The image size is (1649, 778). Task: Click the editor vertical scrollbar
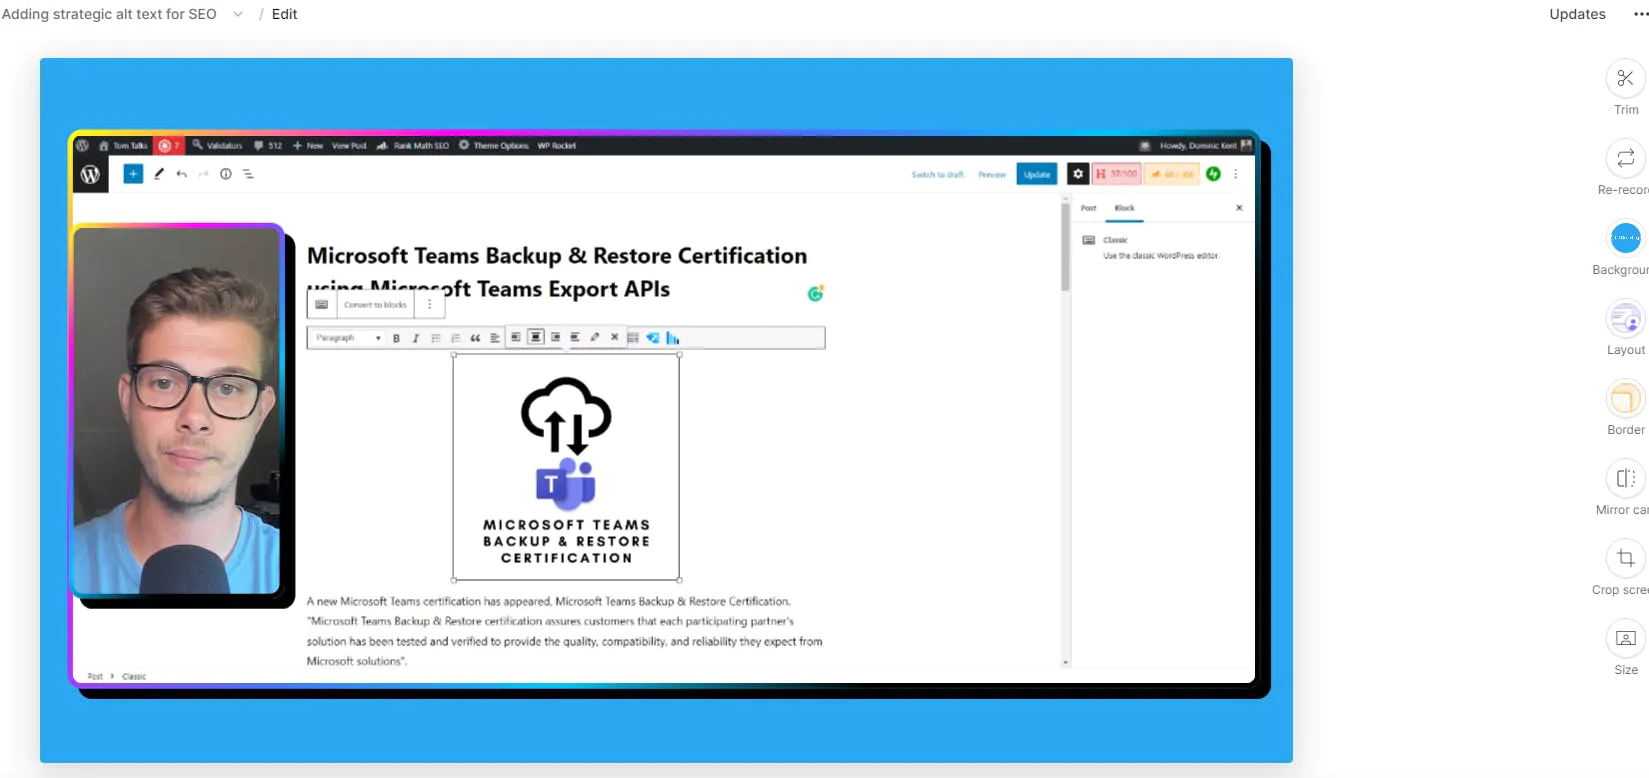point(1066,246)
